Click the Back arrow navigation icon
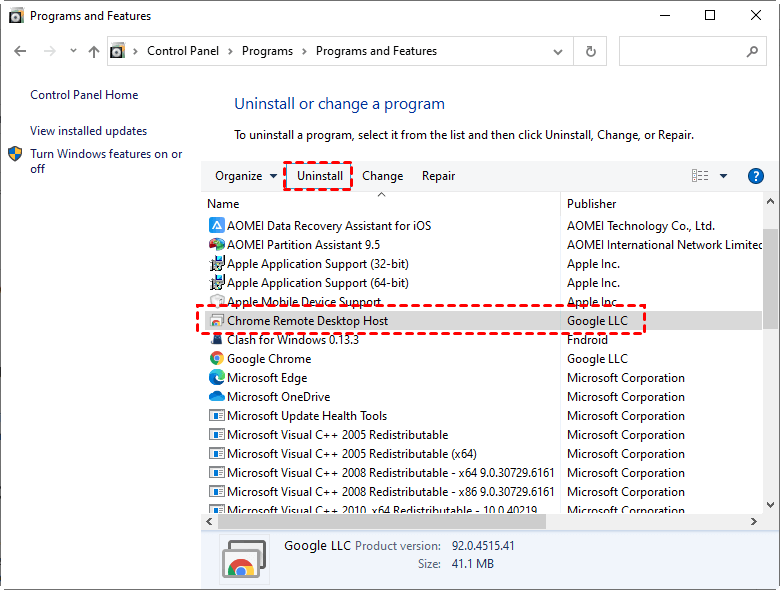Viewport: 780px width, 590px height. 20,51
